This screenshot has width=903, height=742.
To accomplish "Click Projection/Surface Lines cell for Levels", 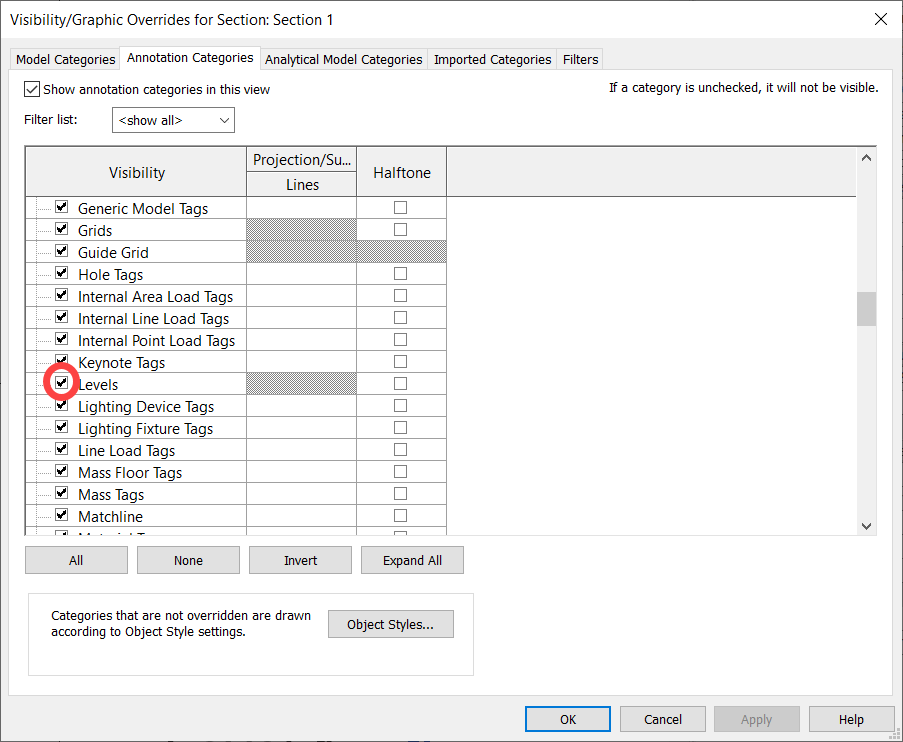I will (301, 384).
